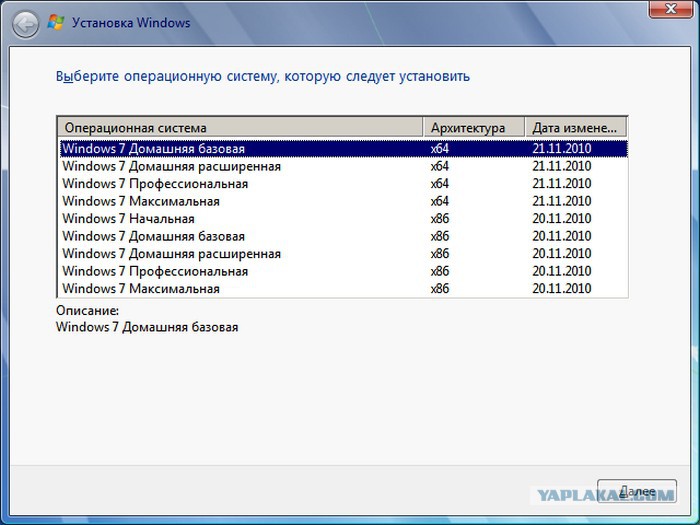
Task: Select Windows 7 Домашняя расширенная x86 row
Action: click(x=343, y=253)
